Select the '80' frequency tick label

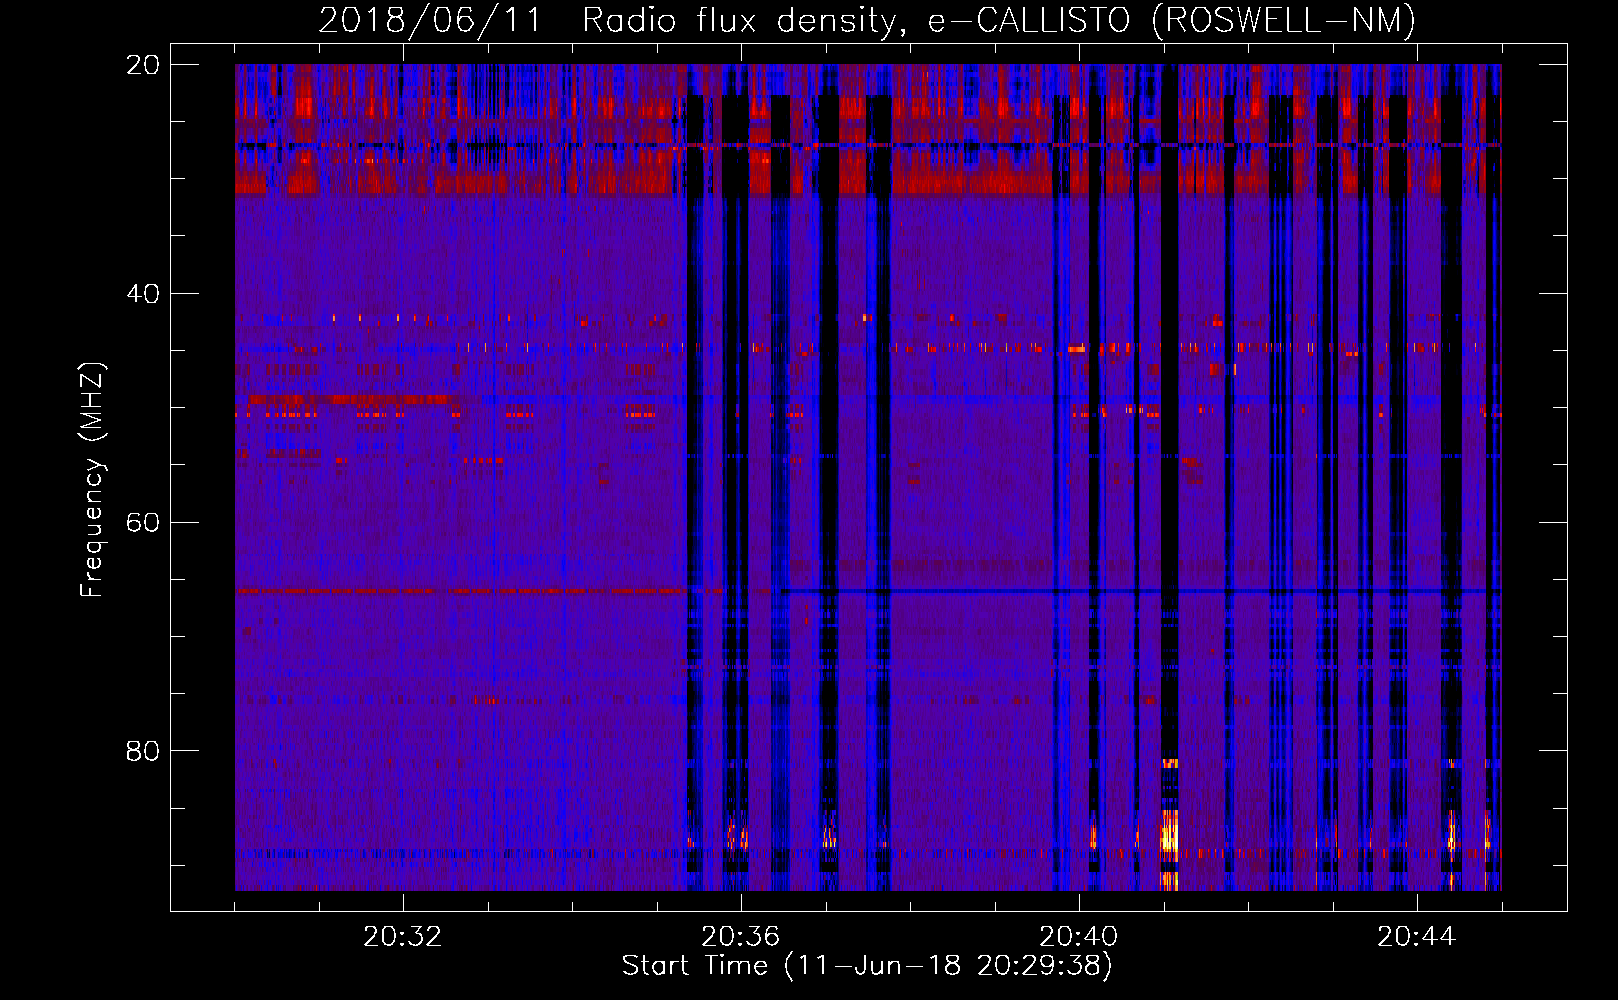(142, 751)
